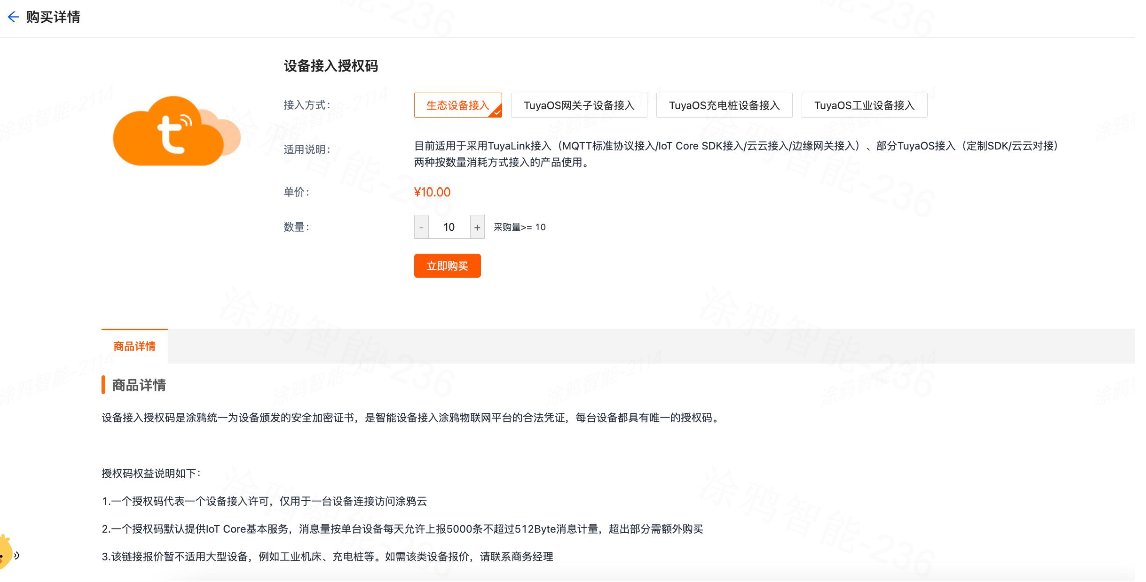Click the 单价 label
The width and height of the screenshot is (1146, 582).
click(x=297, y=192)
